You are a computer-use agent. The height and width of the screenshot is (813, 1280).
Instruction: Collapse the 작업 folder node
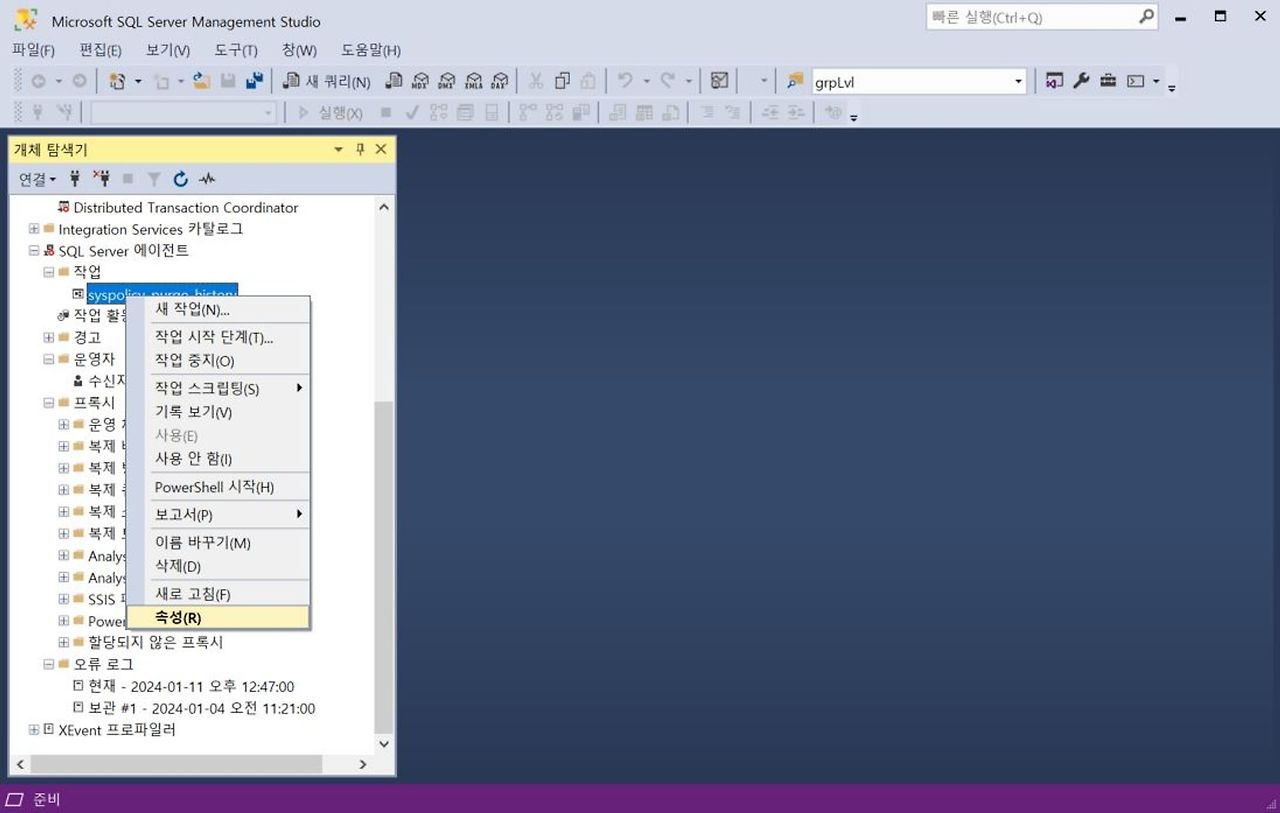point(48,272)
